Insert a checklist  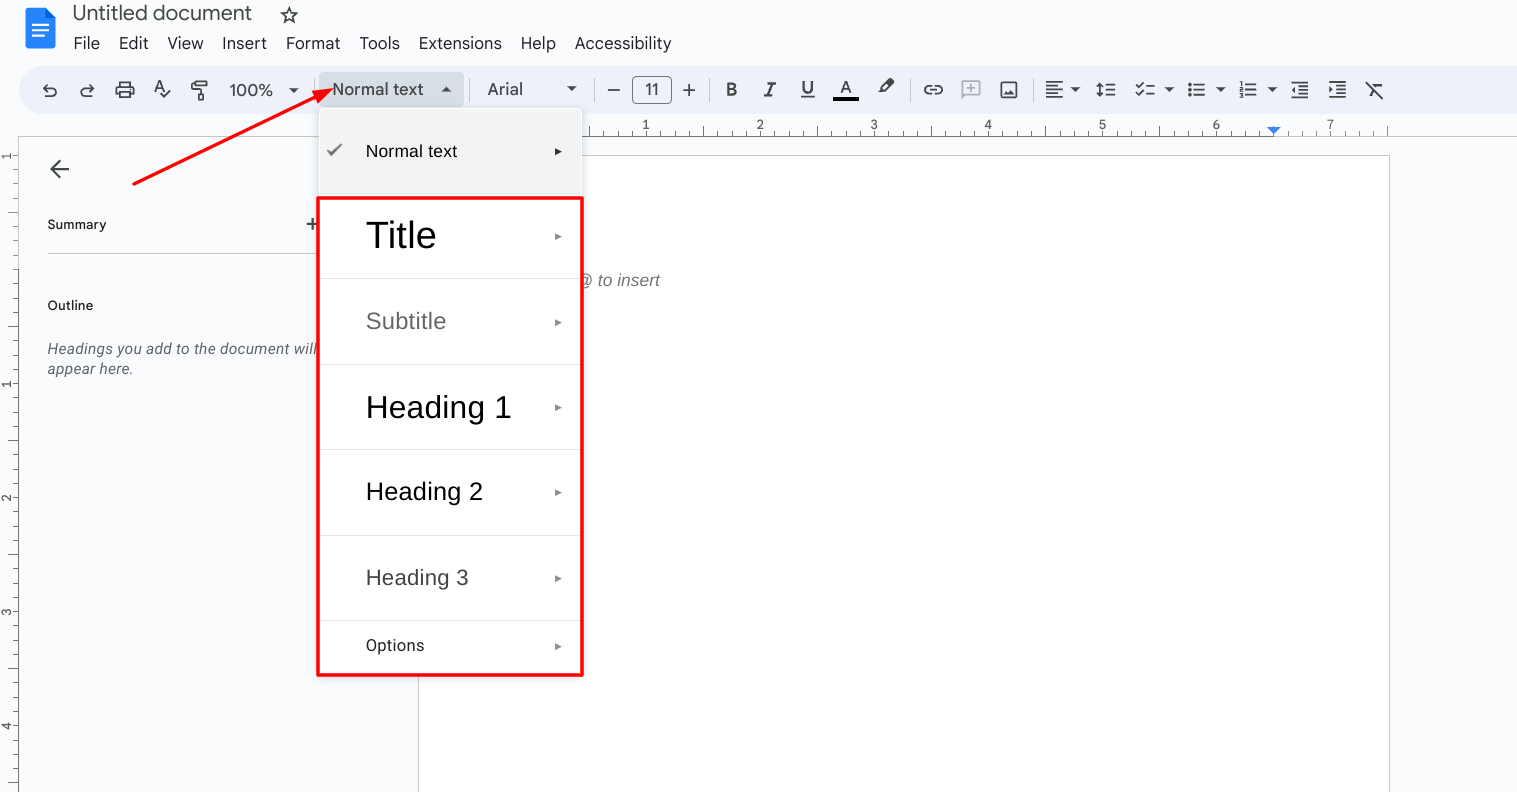[1145, 90]
